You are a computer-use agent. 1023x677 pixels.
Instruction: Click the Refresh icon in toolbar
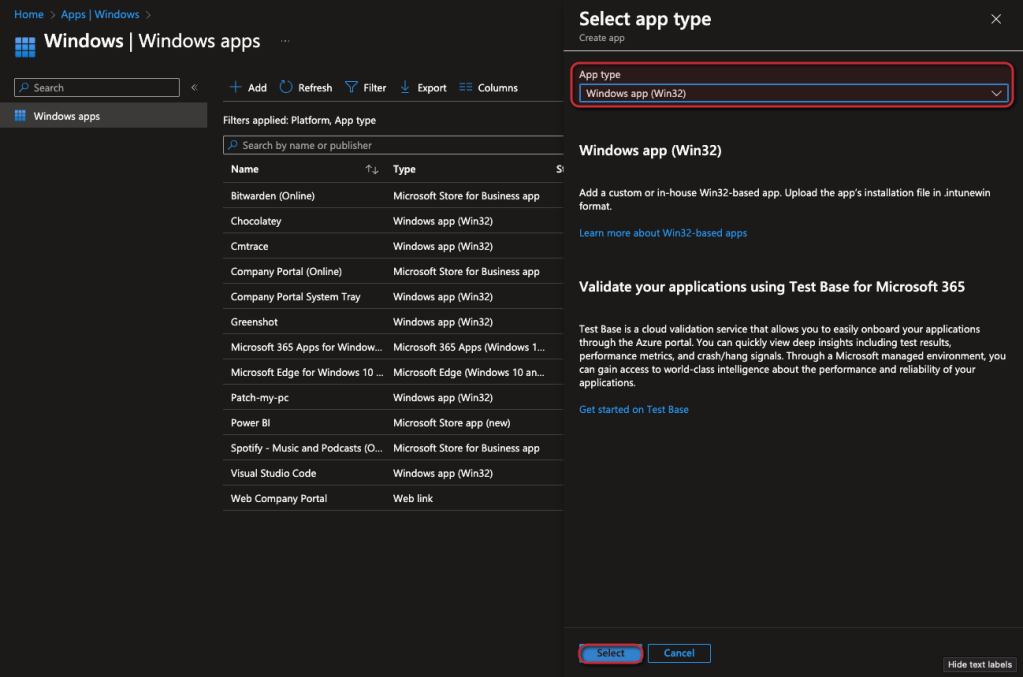click(286, 87)
